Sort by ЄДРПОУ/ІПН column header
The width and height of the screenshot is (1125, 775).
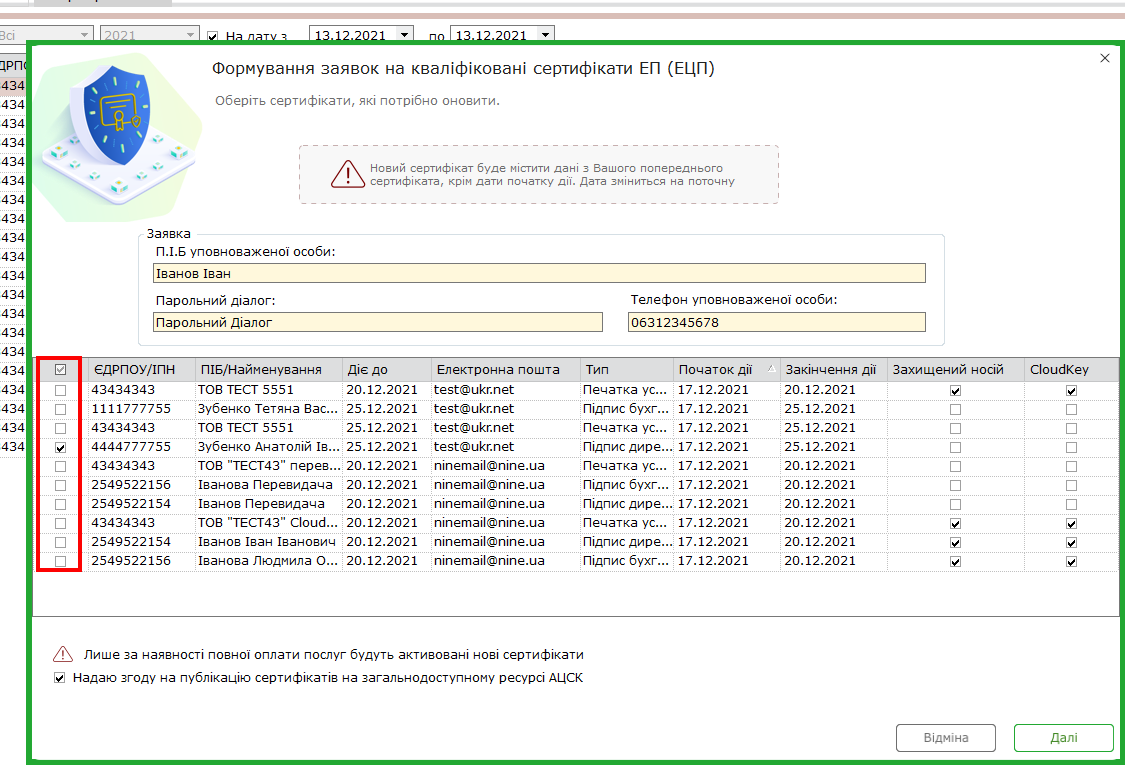(x=133, y=370)
